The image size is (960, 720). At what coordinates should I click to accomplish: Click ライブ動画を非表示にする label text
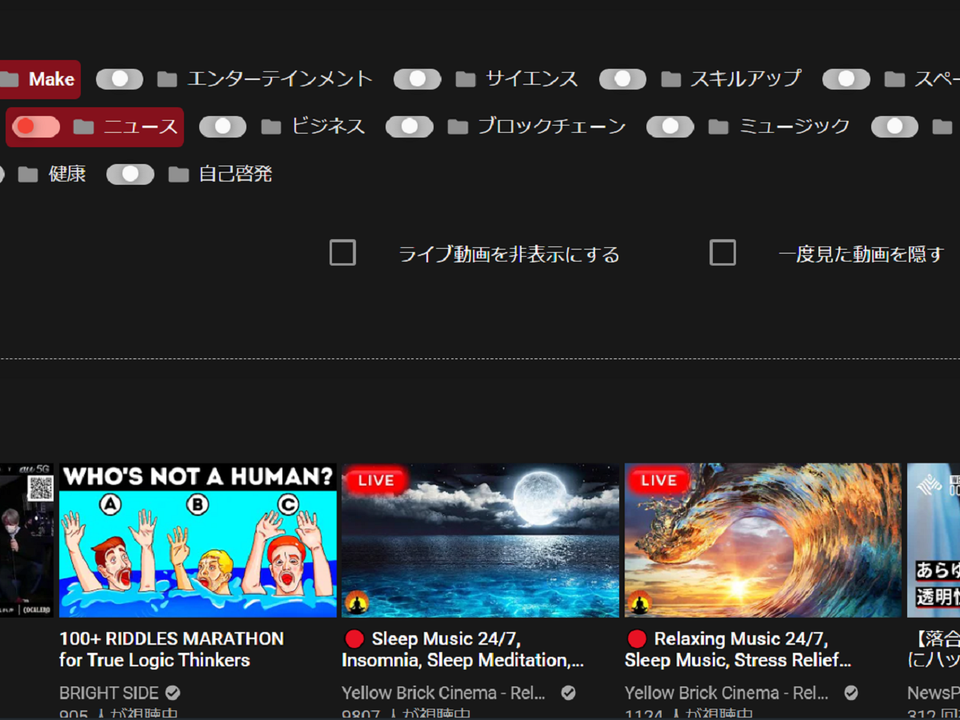coord(509,254)
